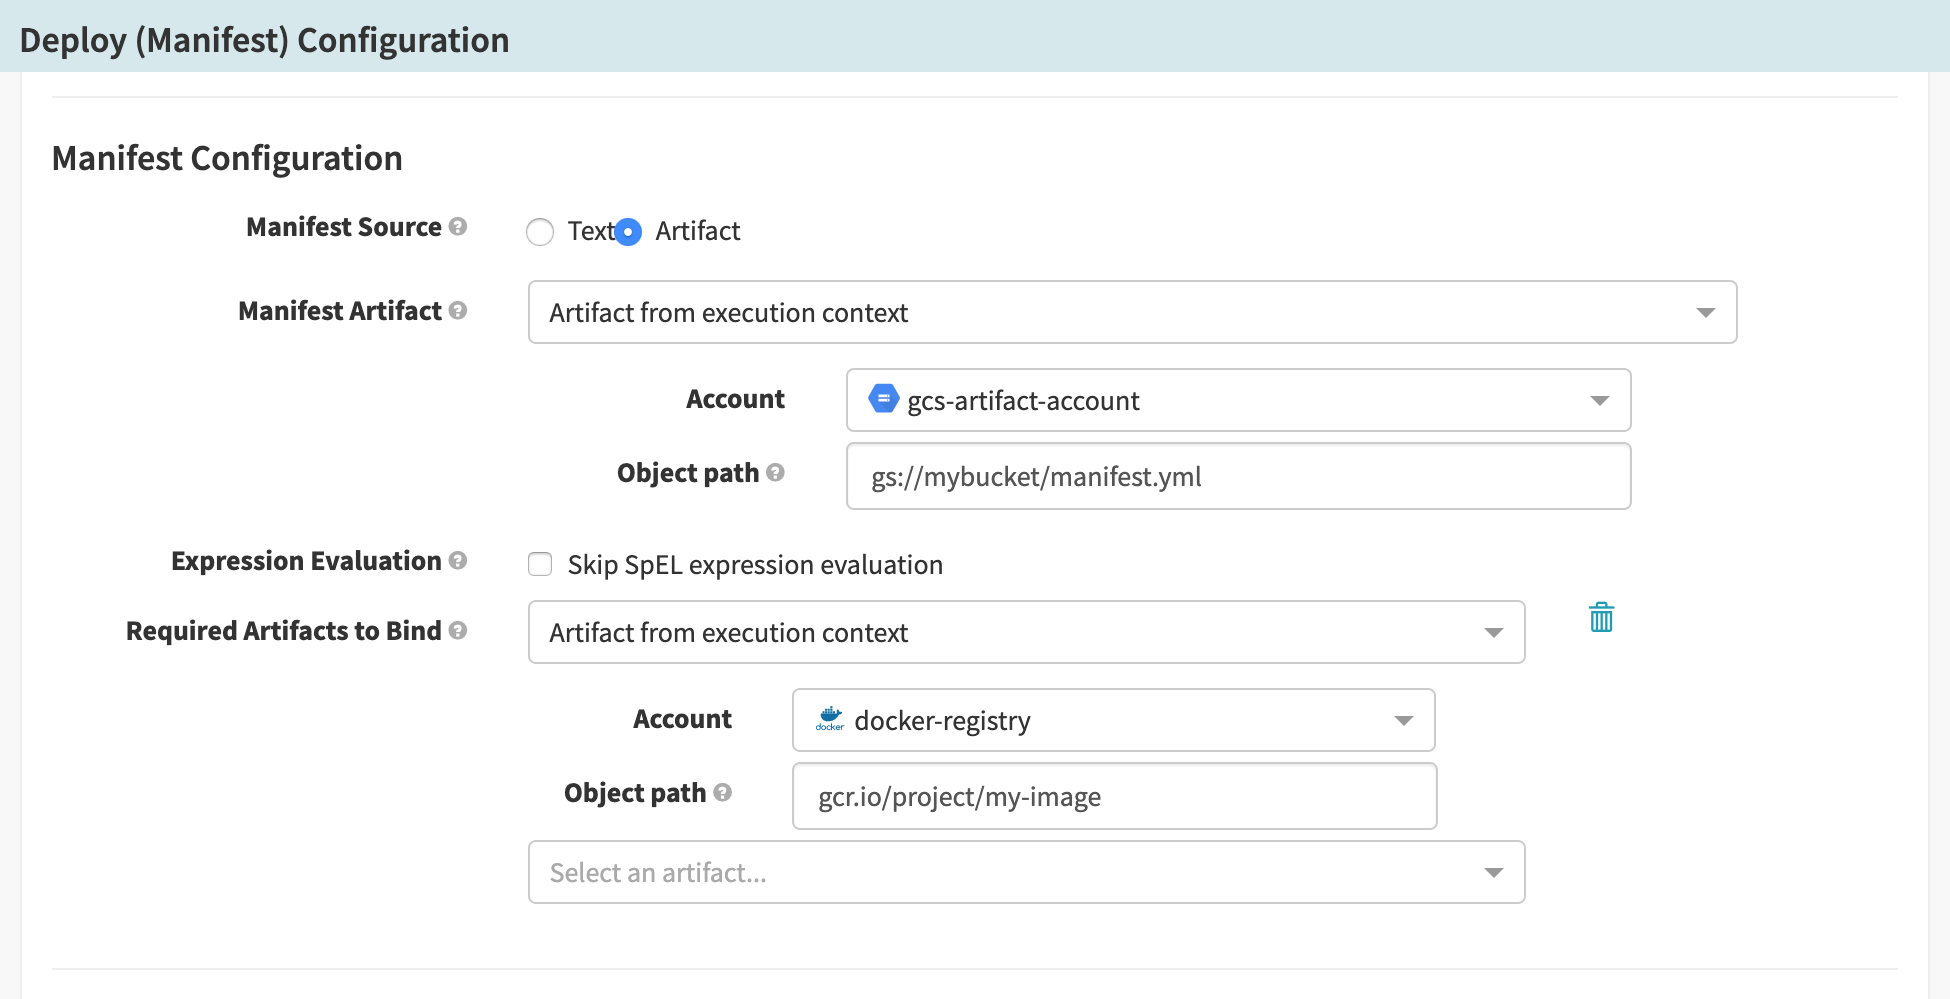
Task: Remove the bound artifact with the trash icon
Action: coord(1601,618)
